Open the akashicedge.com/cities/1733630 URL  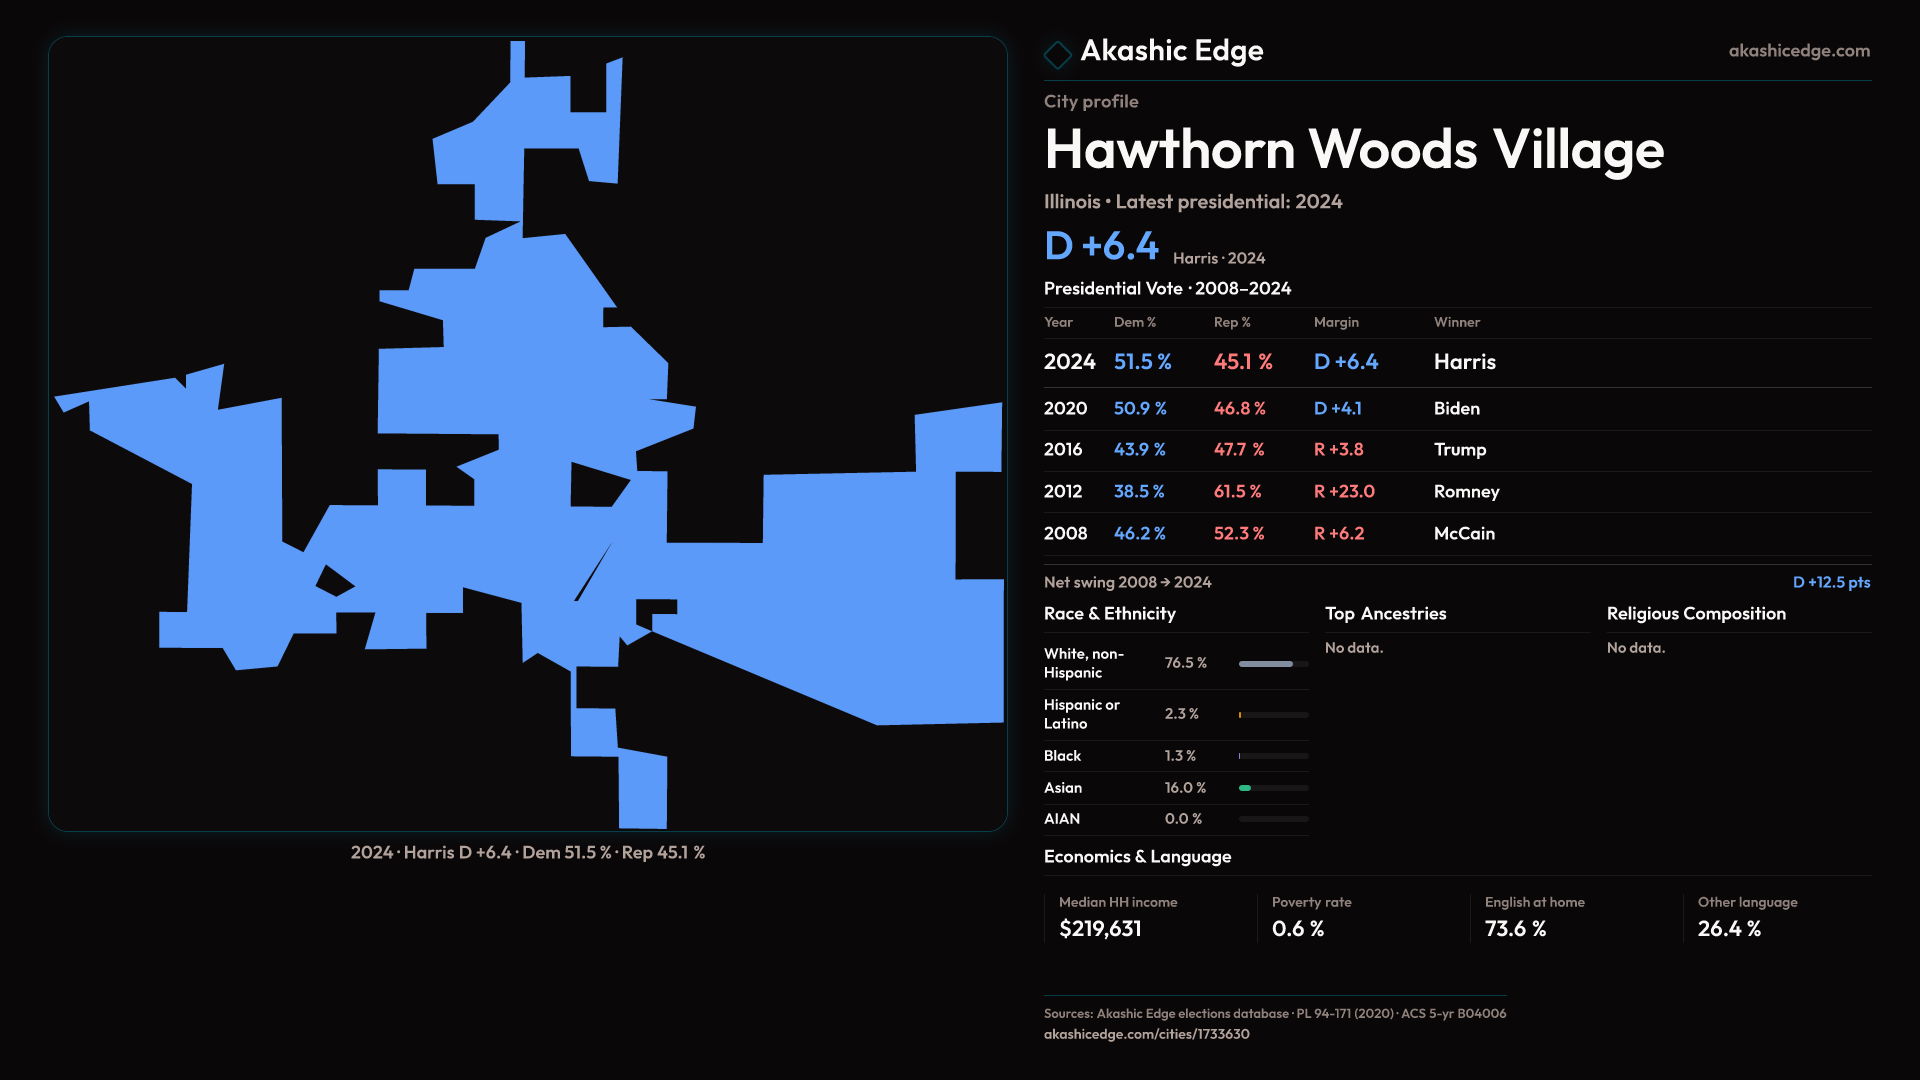coord(1146,1034)
